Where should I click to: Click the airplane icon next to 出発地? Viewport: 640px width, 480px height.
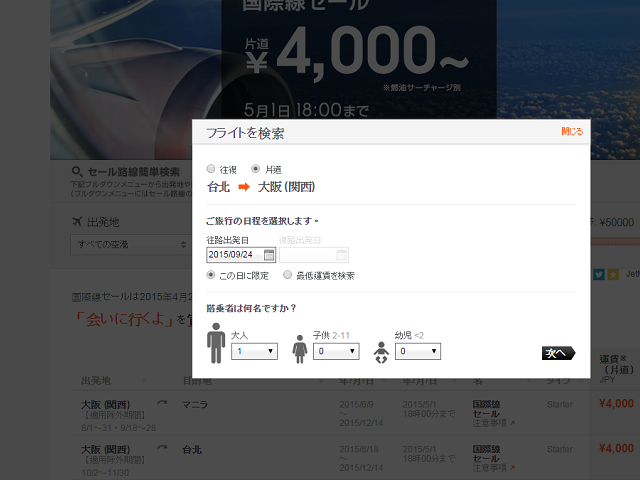77,222
